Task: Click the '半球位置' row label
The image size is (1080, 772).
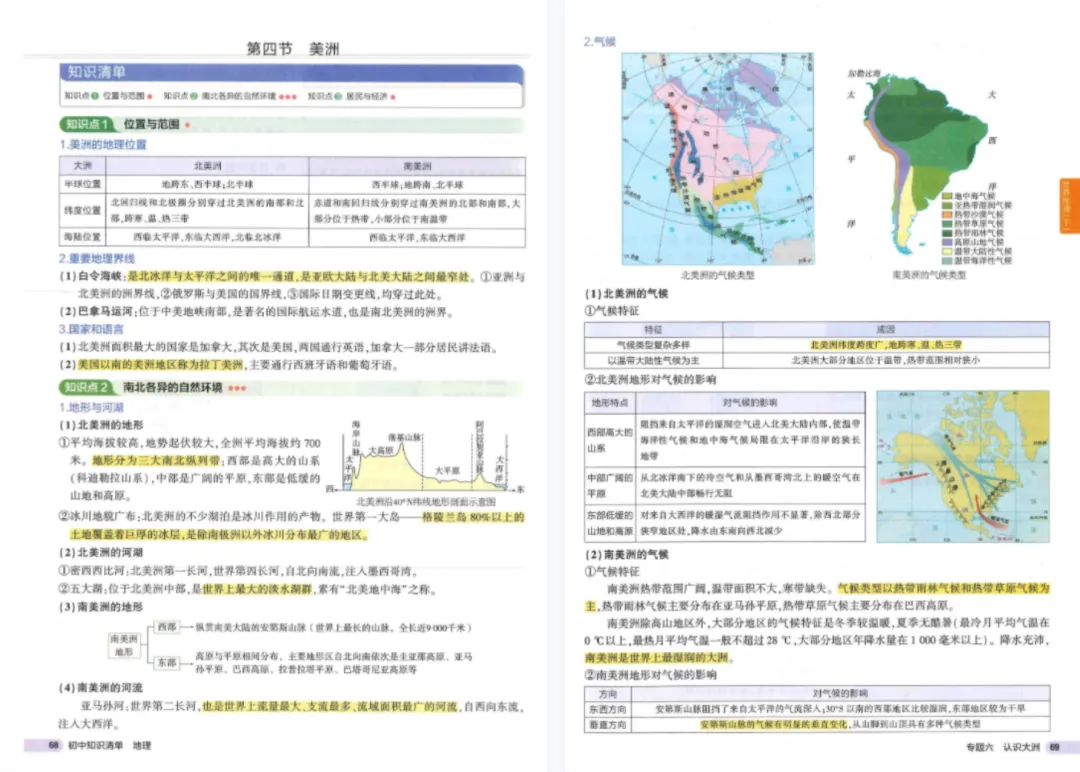Action: click(x=83, y=185)
